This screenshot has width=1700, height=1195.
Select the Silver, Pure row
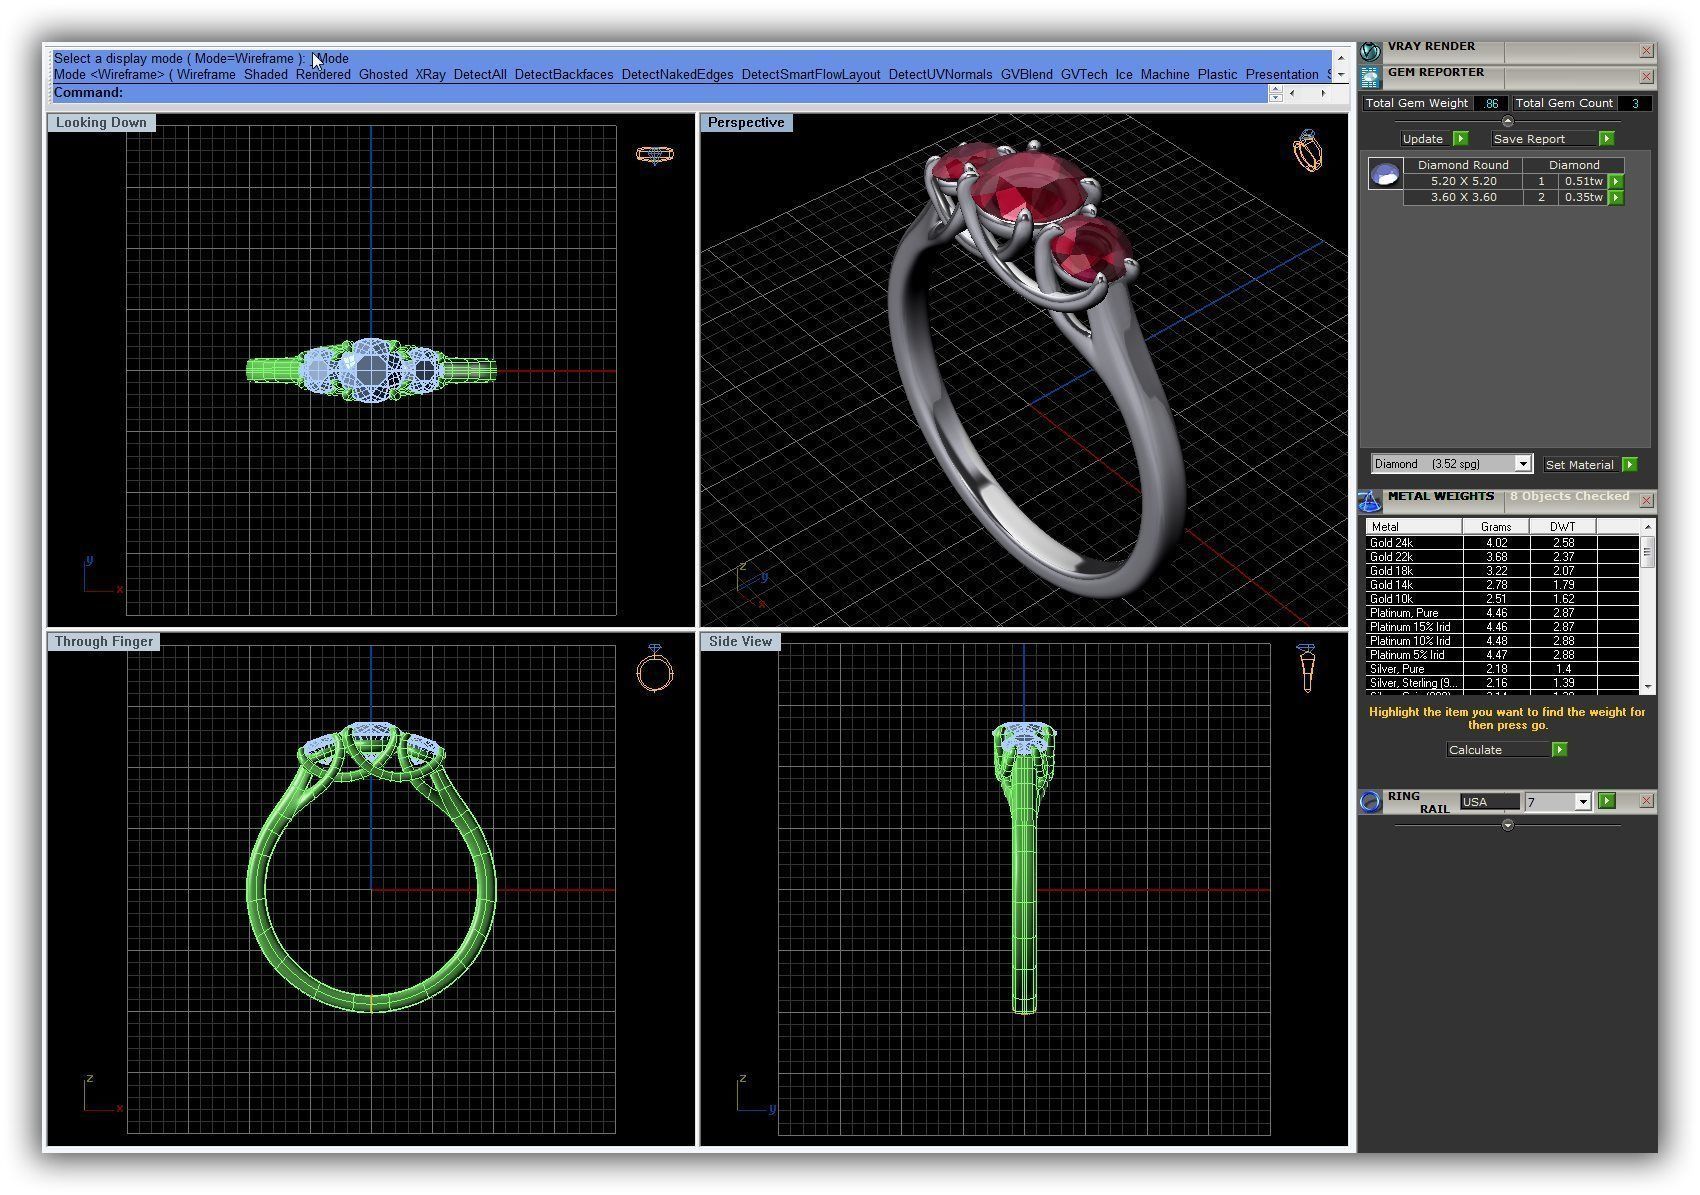tap(1502, 669)
